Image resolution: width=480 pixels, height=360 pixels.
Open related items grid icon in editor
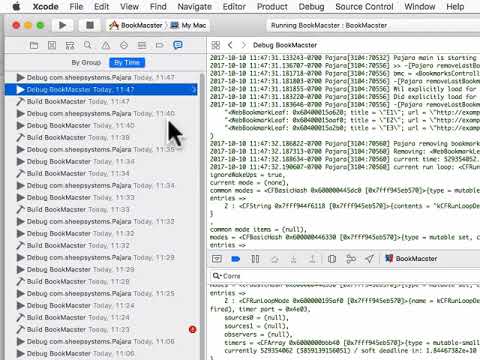click(216, 45)
